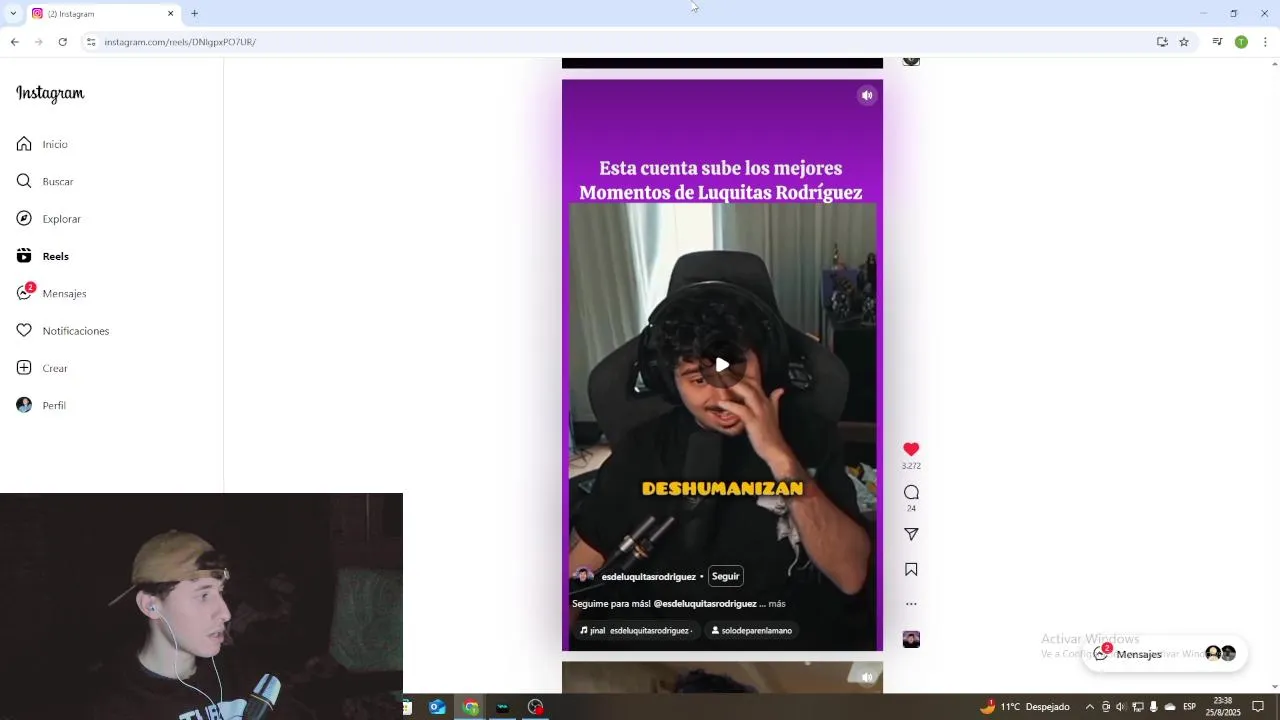Open Mensajes in left sidebar
Screen dimensions: 1280x720
[51, 293]
